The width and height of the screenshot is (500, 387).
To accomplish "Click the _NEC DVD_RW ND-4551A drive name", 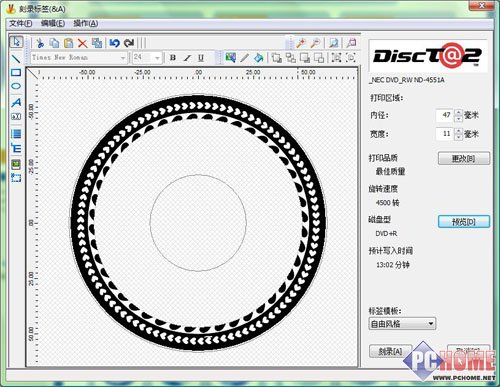I will (x=406, y=80).
